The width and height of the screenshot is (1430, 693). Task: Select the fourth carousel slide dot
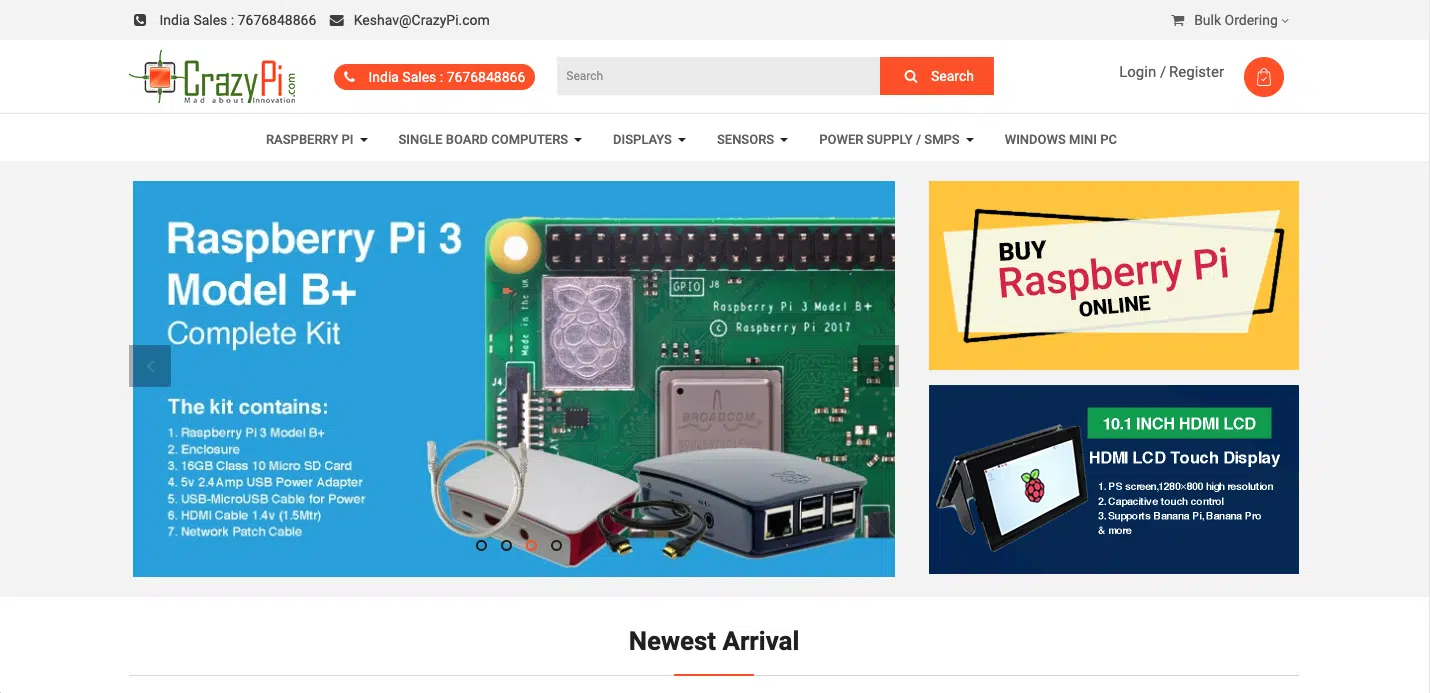557,545
